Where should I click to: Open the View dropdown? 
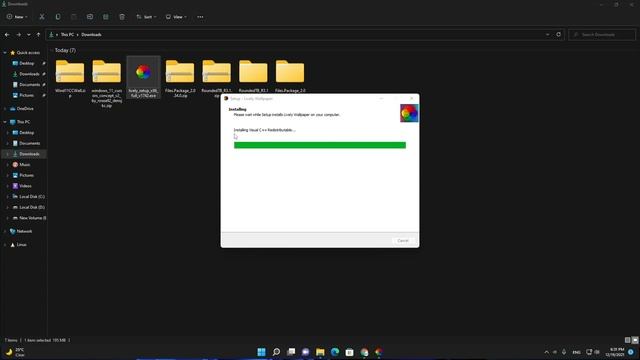(x=176, y=17)
